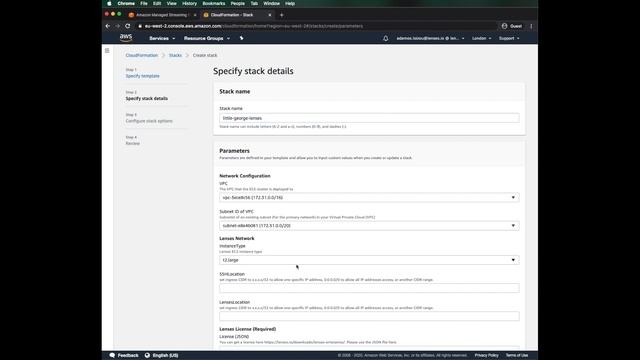Open the Window menu
640x360 pixels.
(x=271, y=3)
